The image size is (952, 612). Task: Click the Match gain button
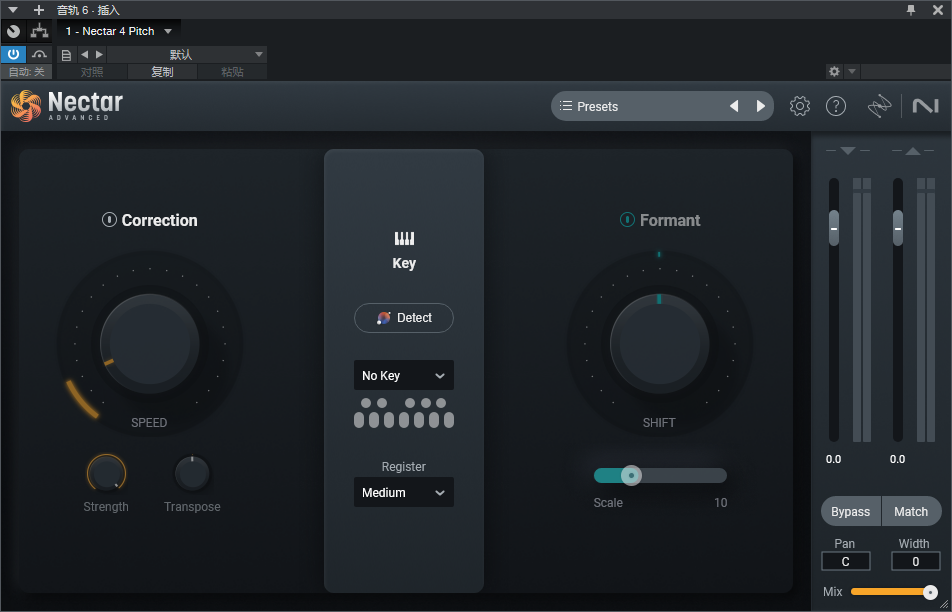coord(911,511)
